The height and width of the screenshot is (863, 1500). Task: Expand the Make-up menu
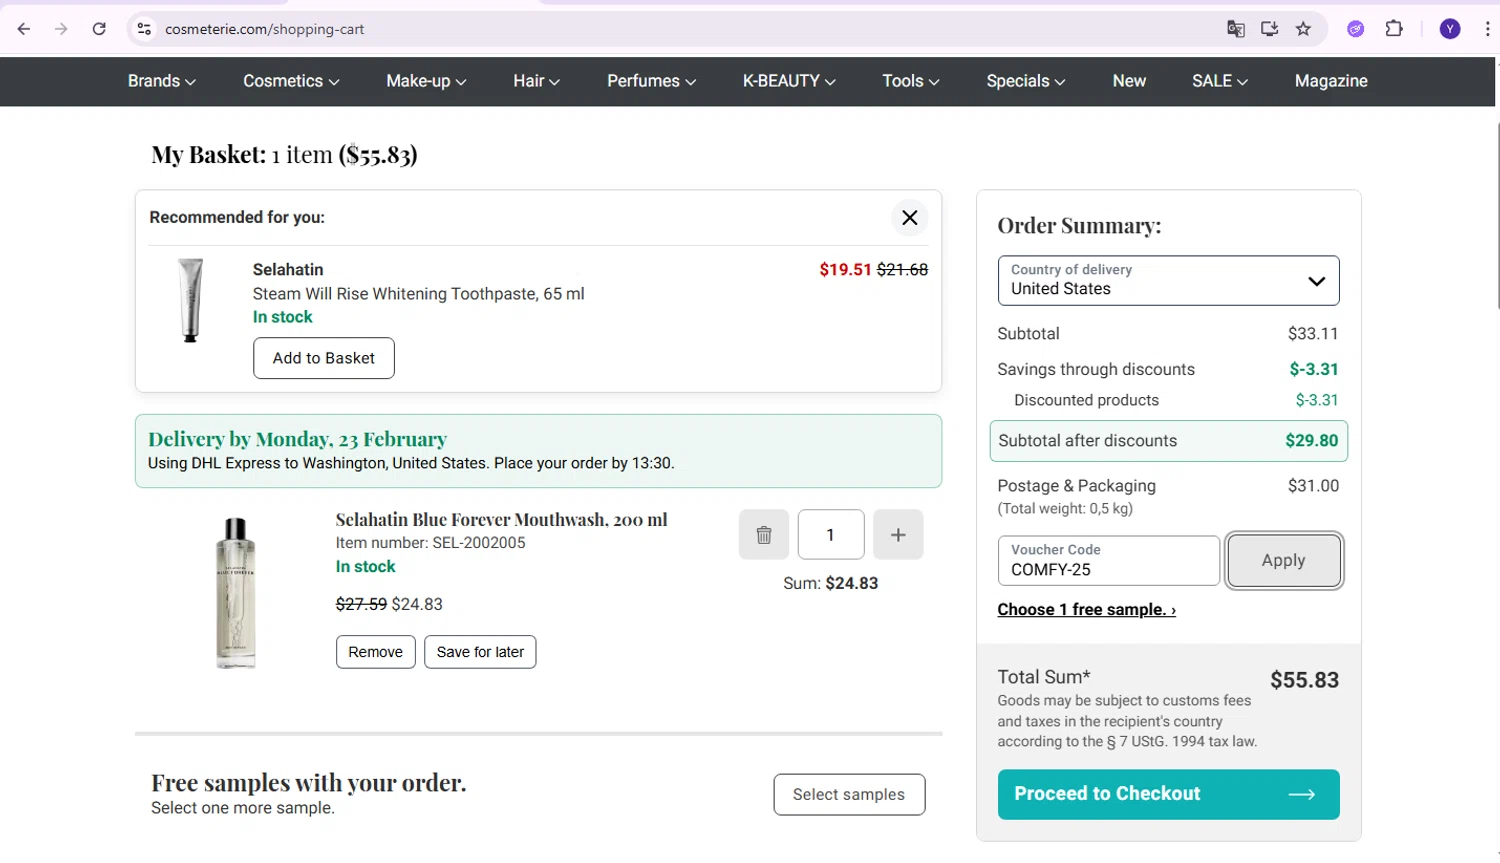(x=426, y=81)
